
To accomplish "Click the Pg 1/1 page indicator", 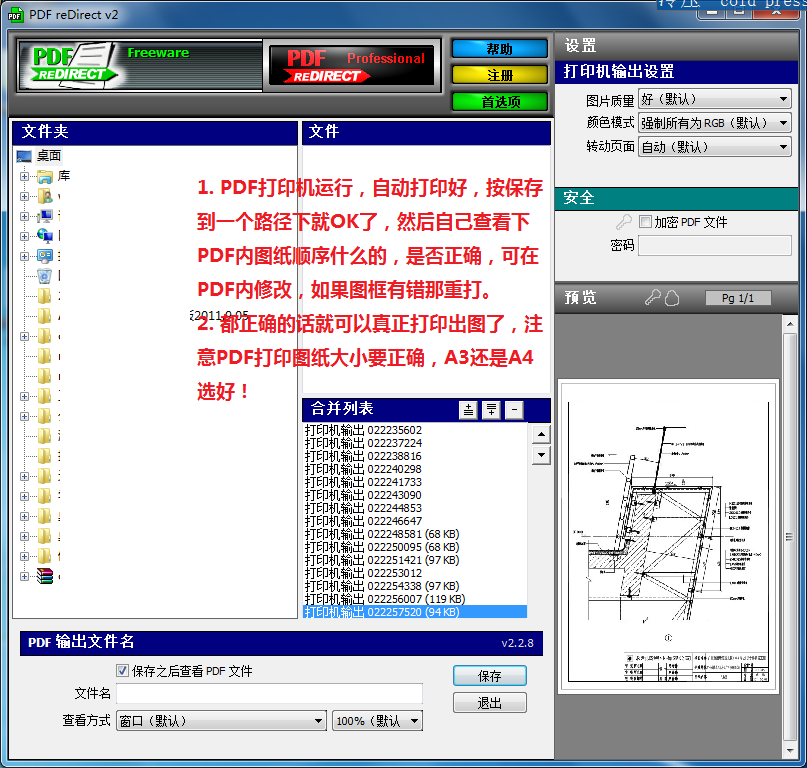I will pyautogui.click(x=738, y=298).
